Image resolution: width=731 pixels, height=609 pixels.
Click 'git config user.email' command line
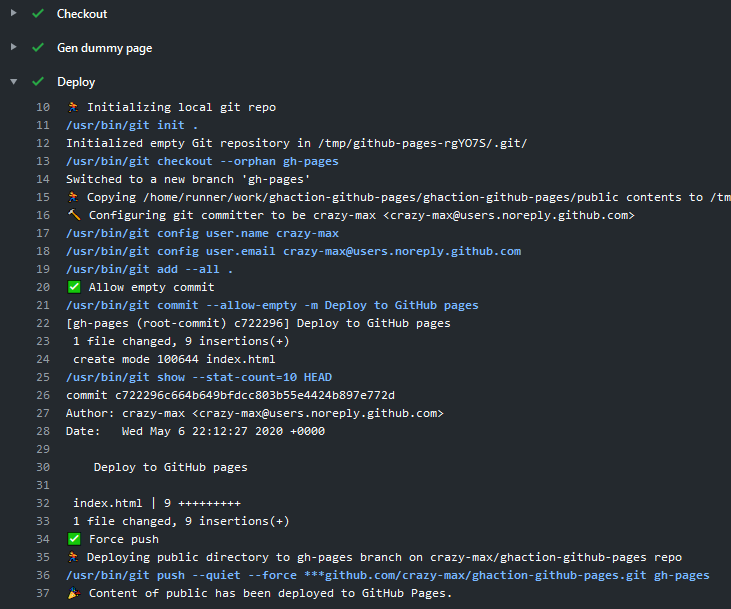pos(294,251)
